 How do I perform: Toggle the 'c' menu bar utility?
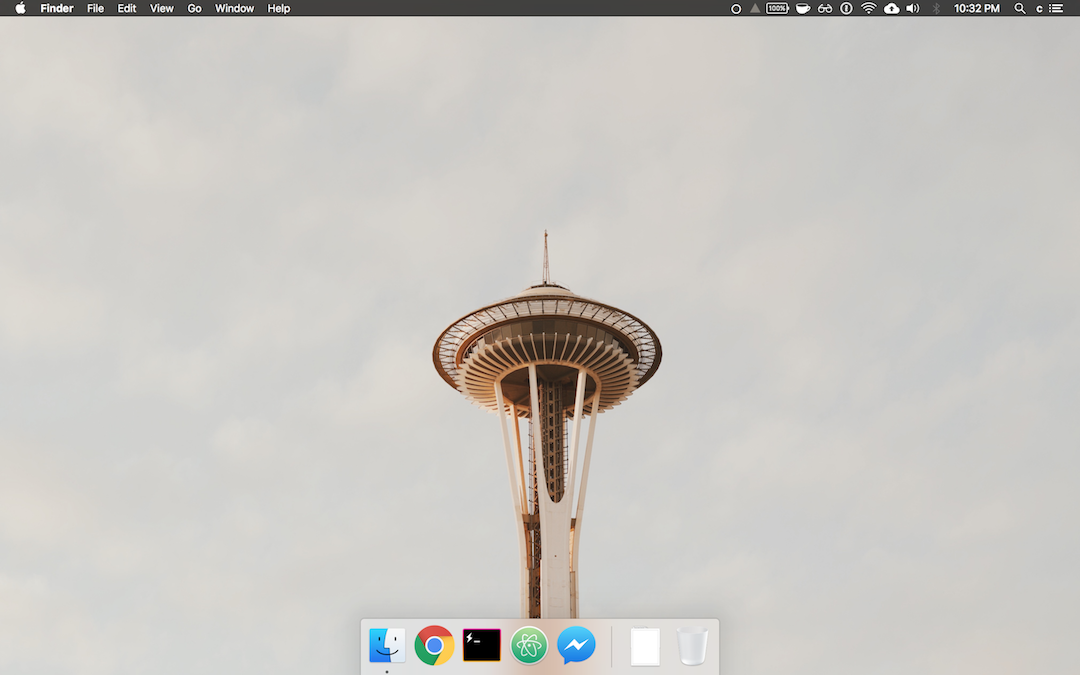click(x=1038, y=8)
